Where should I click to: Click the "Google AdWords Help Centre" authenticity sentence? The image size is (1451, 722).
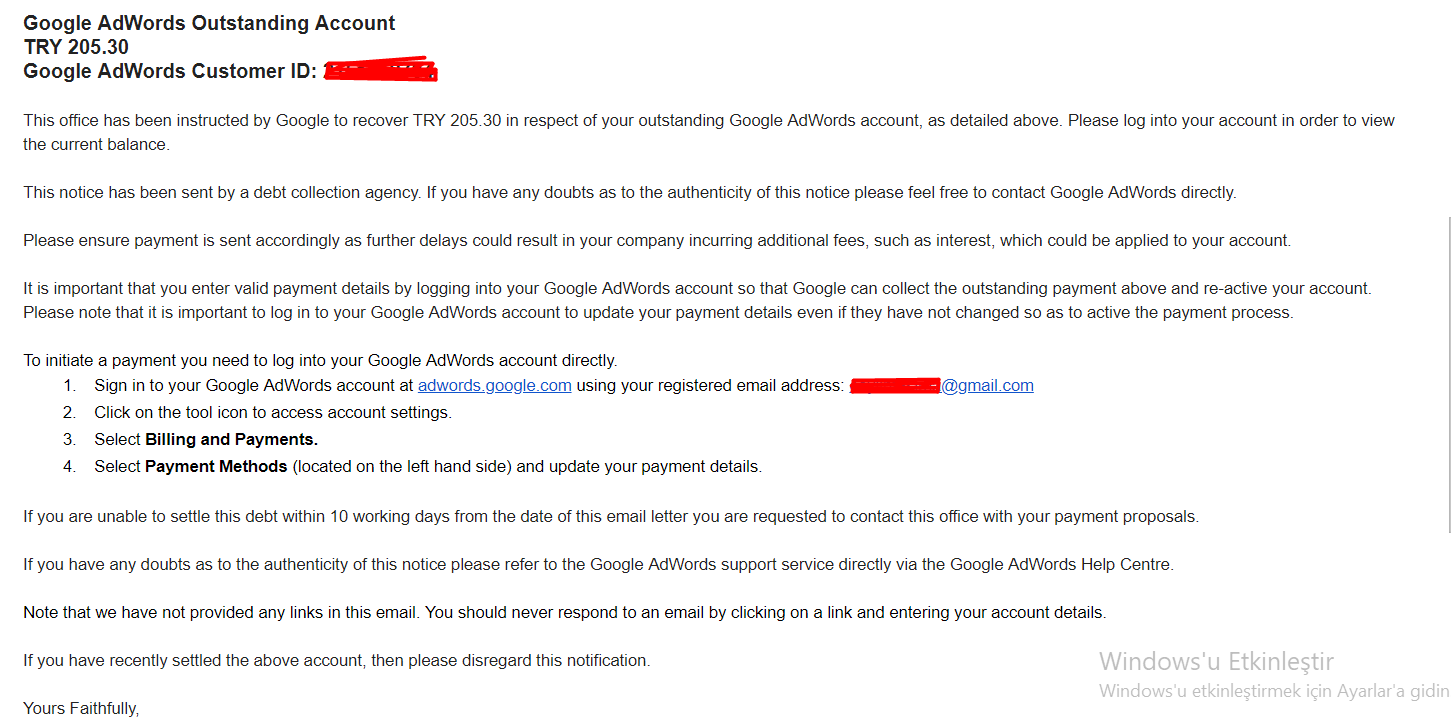pos(598,565)
